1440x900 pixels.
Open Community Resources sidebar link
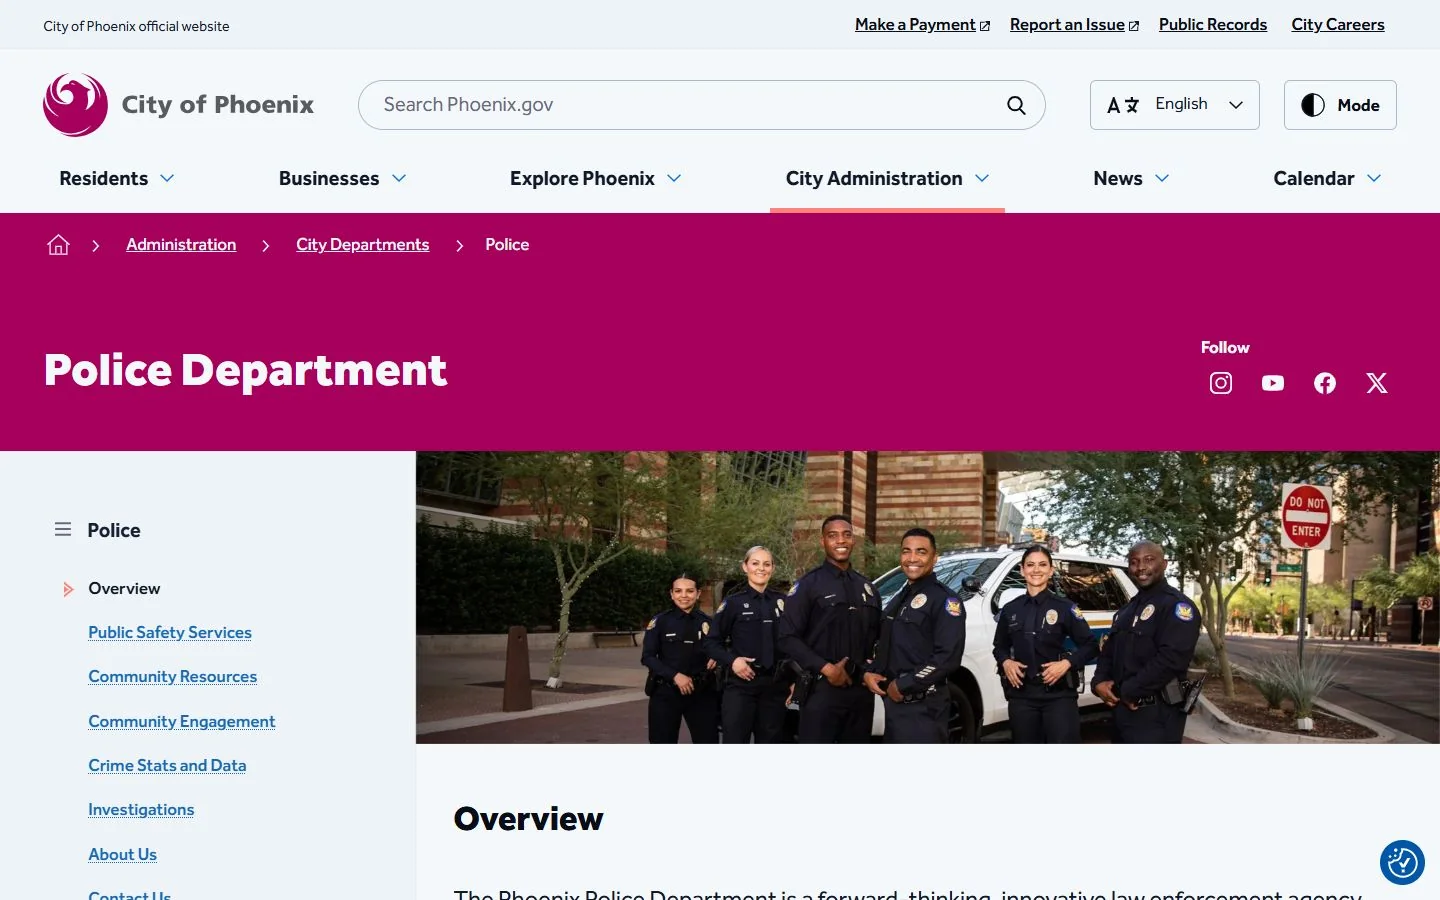(173, 677)
